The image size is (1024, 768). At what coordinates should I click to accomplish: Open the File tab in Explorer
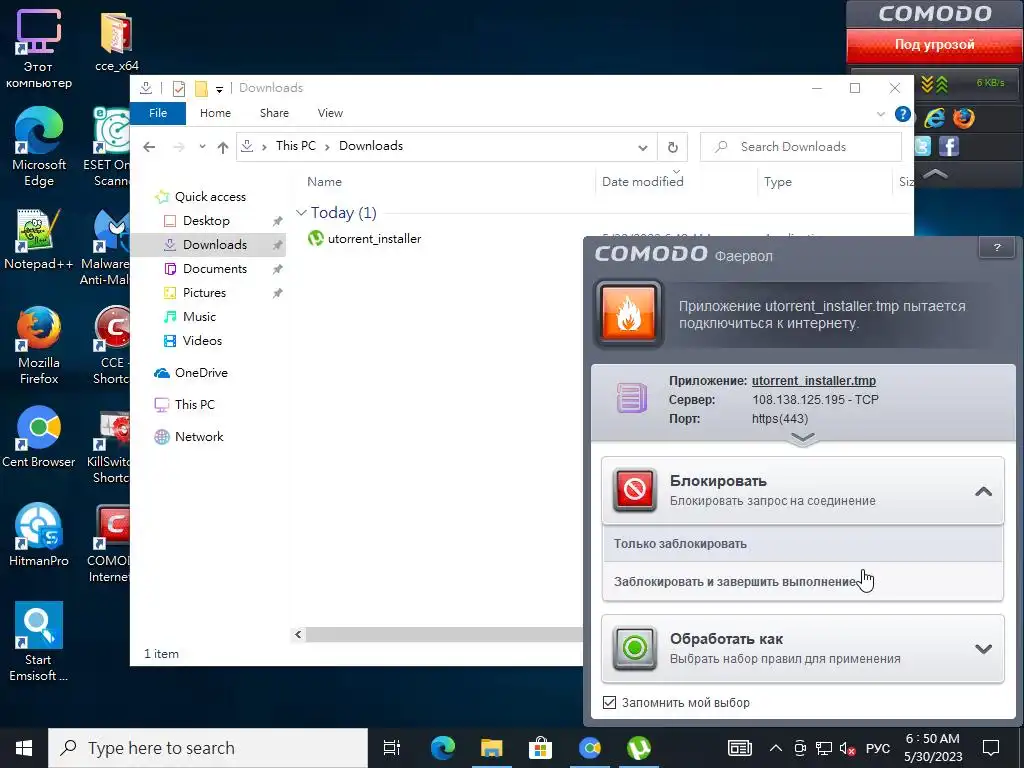(x=158, y=113)
